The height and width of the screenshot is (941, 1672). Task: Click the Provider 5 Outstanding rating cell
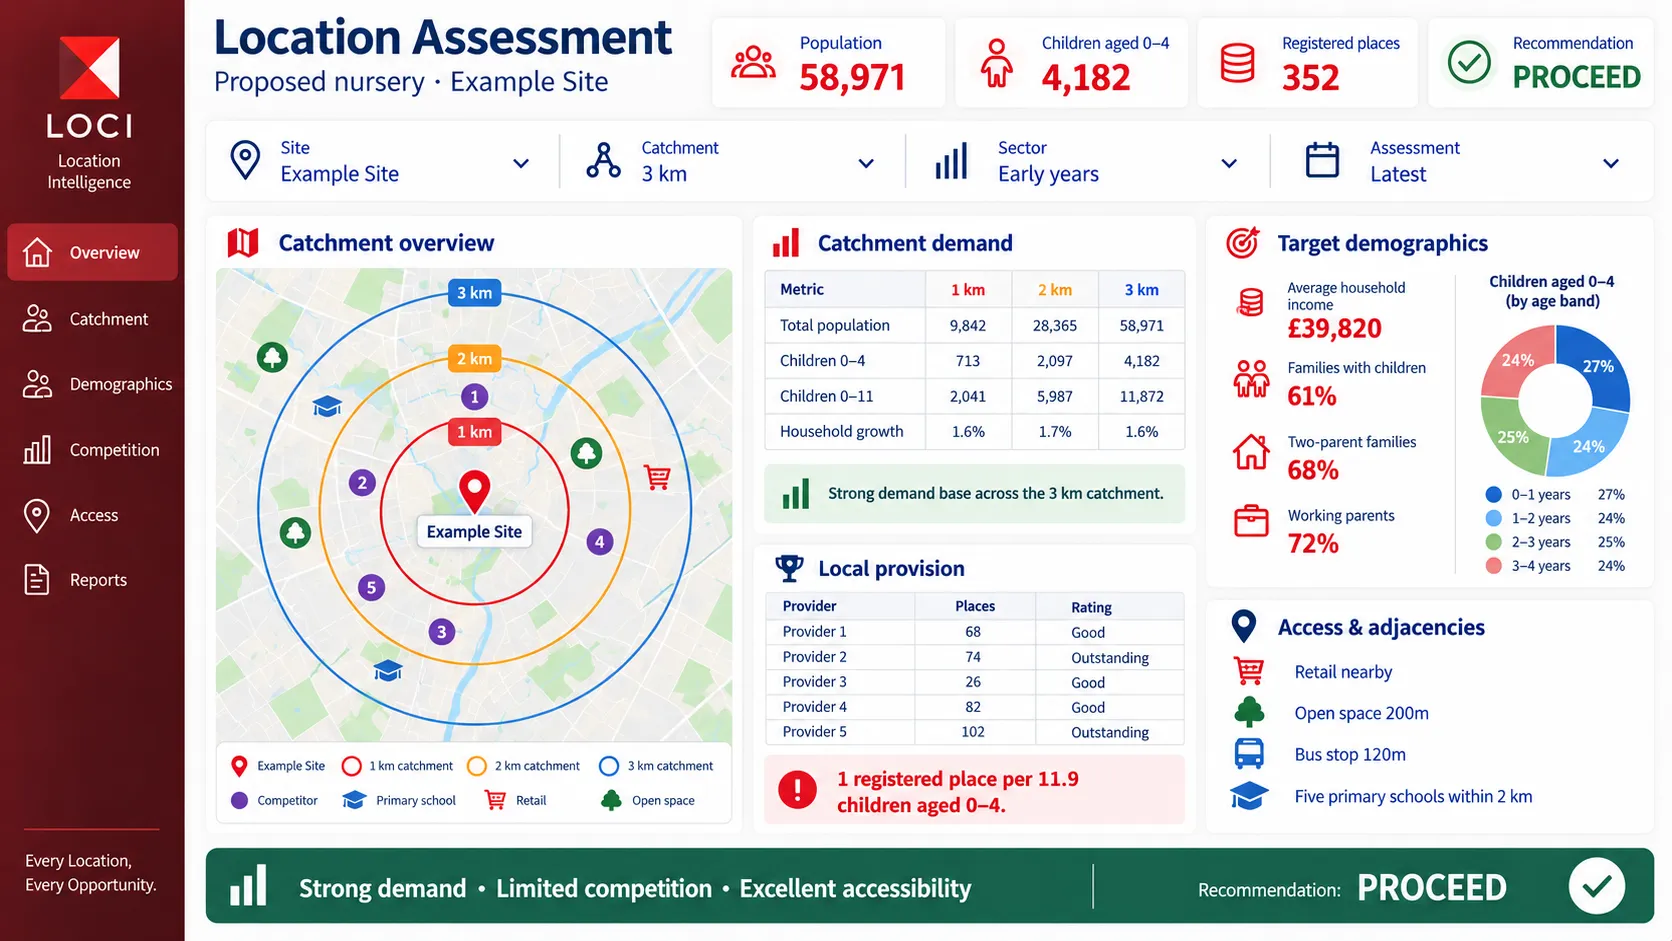pos(1110,732)
